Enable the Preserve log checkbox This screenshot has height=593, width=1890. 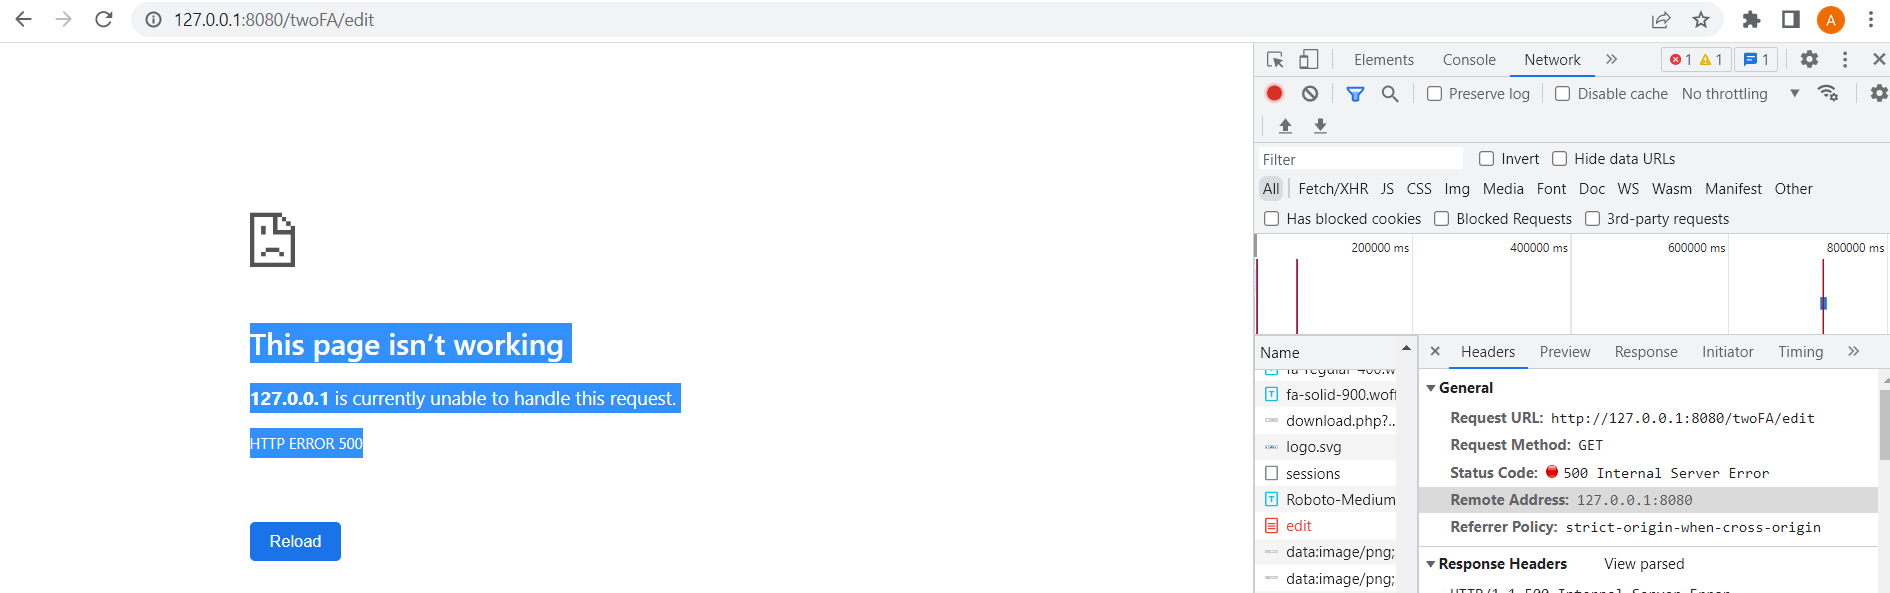pos(1434,93)
